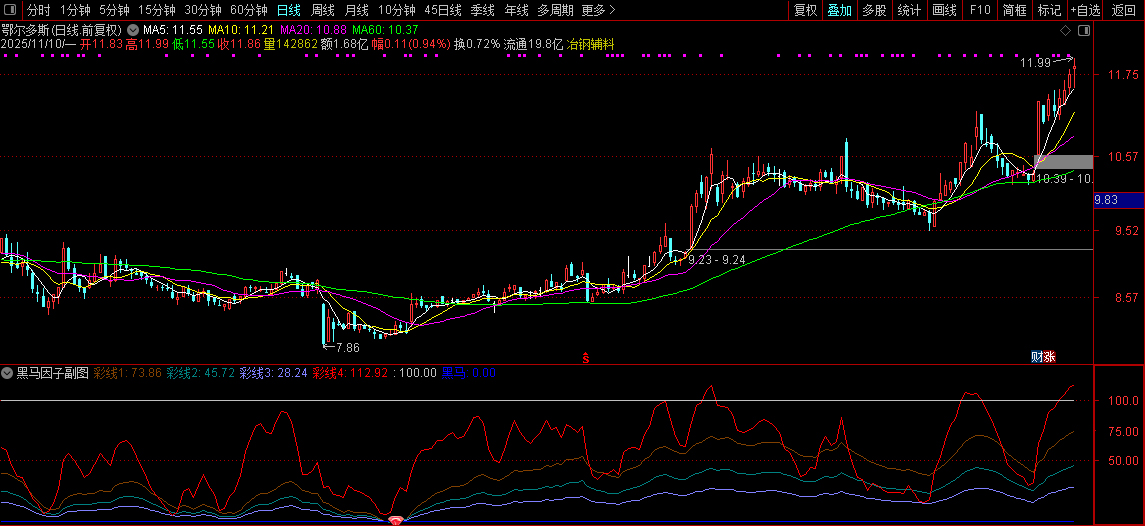The height and width of the screenshot is (526, 1145).
Task: Click the +自选 add to watchlist button
Action: [x=1085, y=10]
